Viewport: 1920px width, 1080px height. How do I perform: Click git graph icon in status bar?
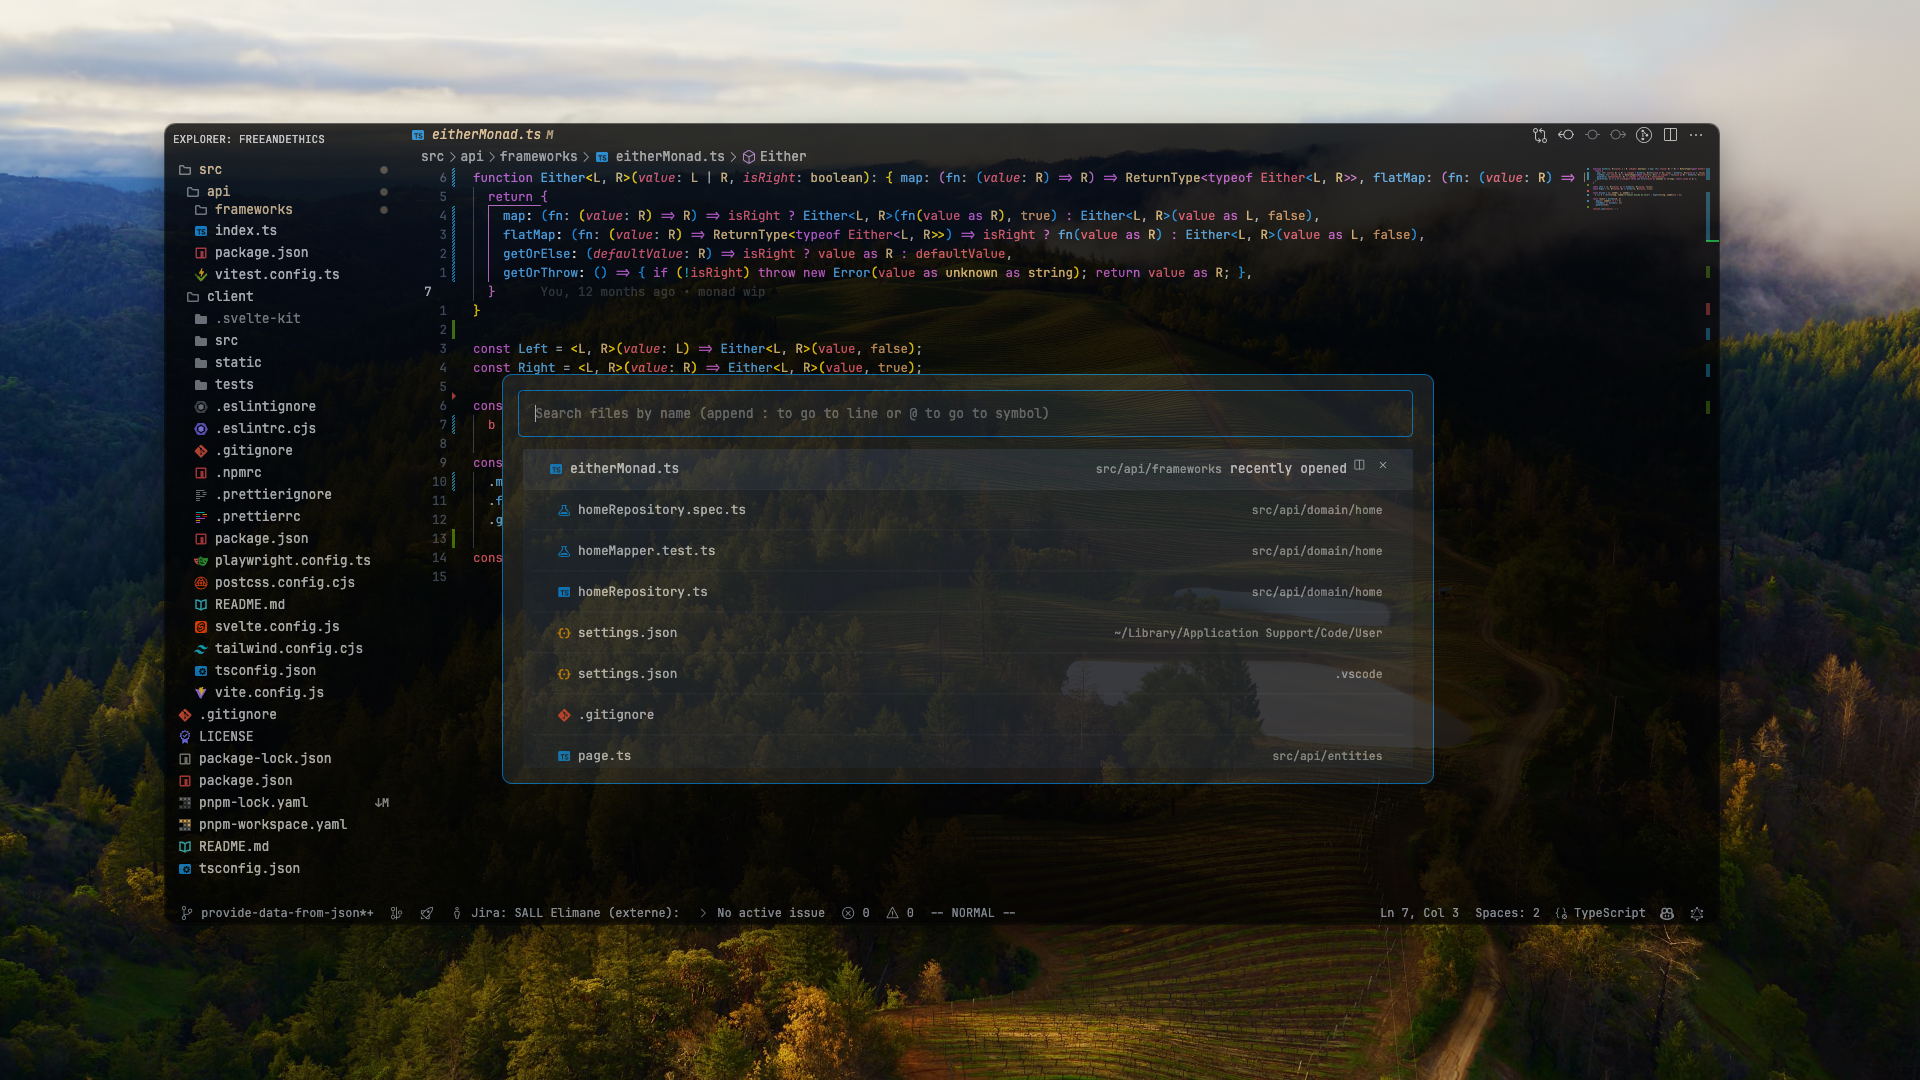click(x=397, y=913)
